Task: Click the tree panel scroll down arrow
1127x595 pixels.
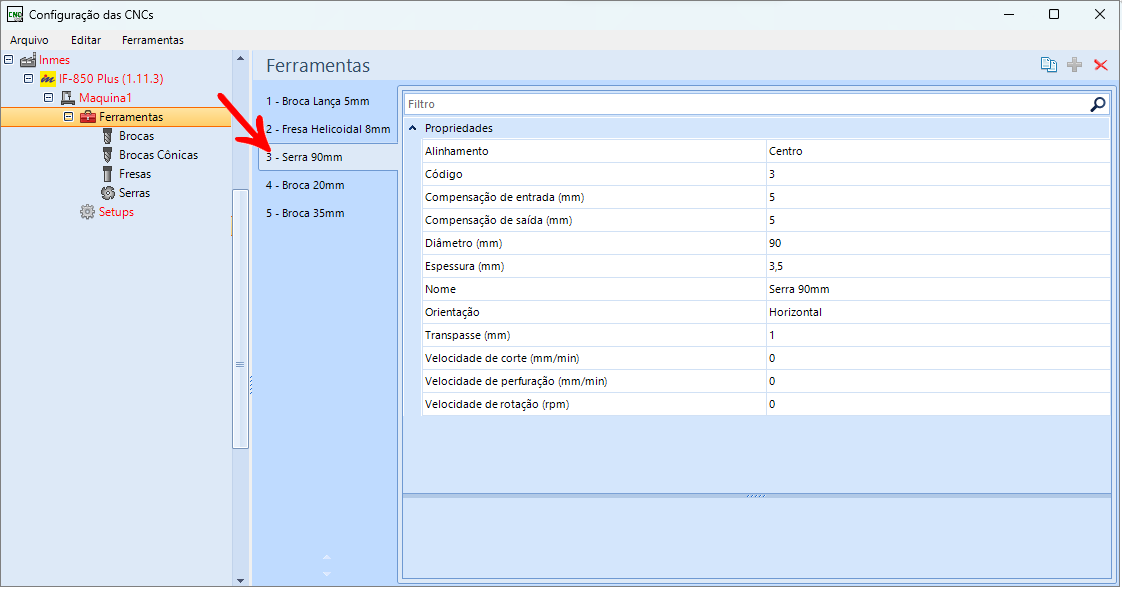Action: [240, 581]
